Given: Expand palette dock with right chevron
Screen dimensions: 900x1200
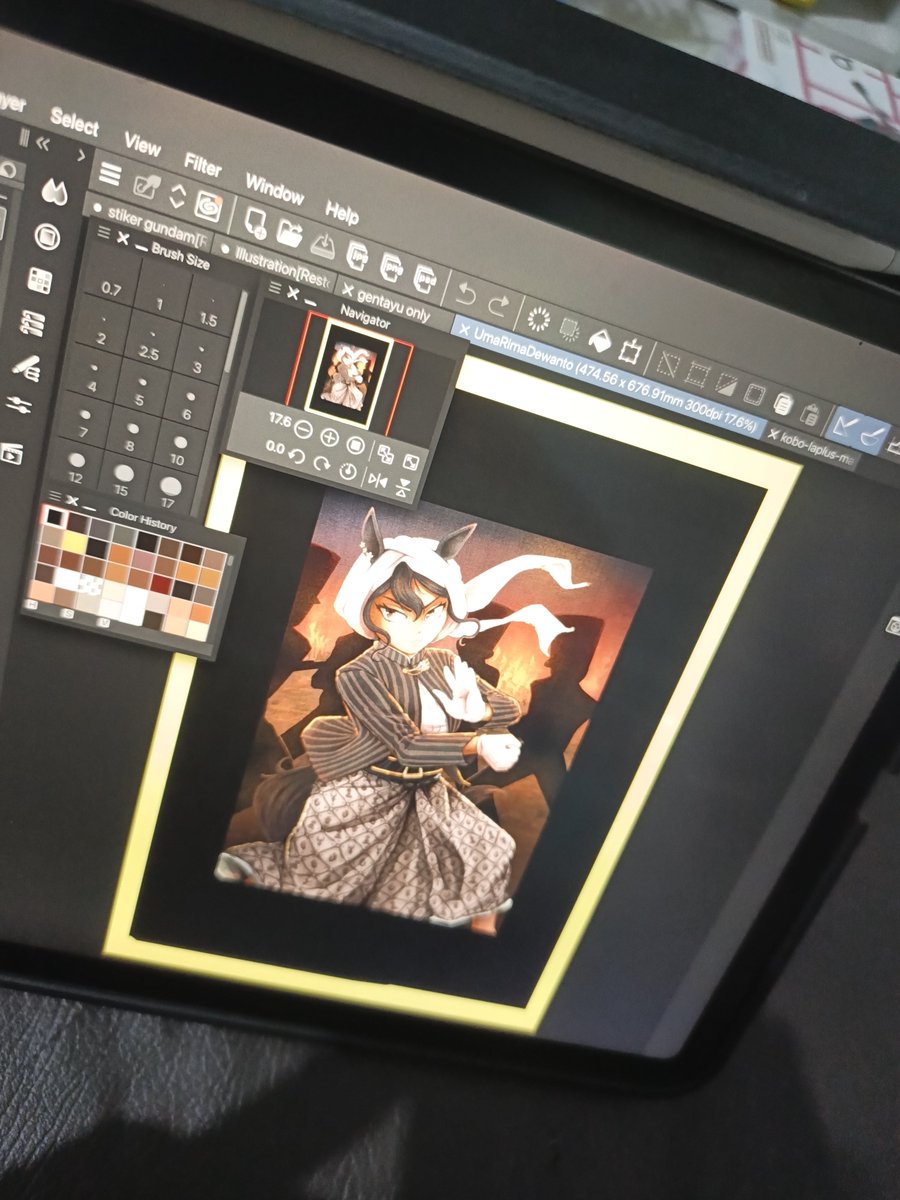Looking at the screenshot, I should tap(82, 155).
